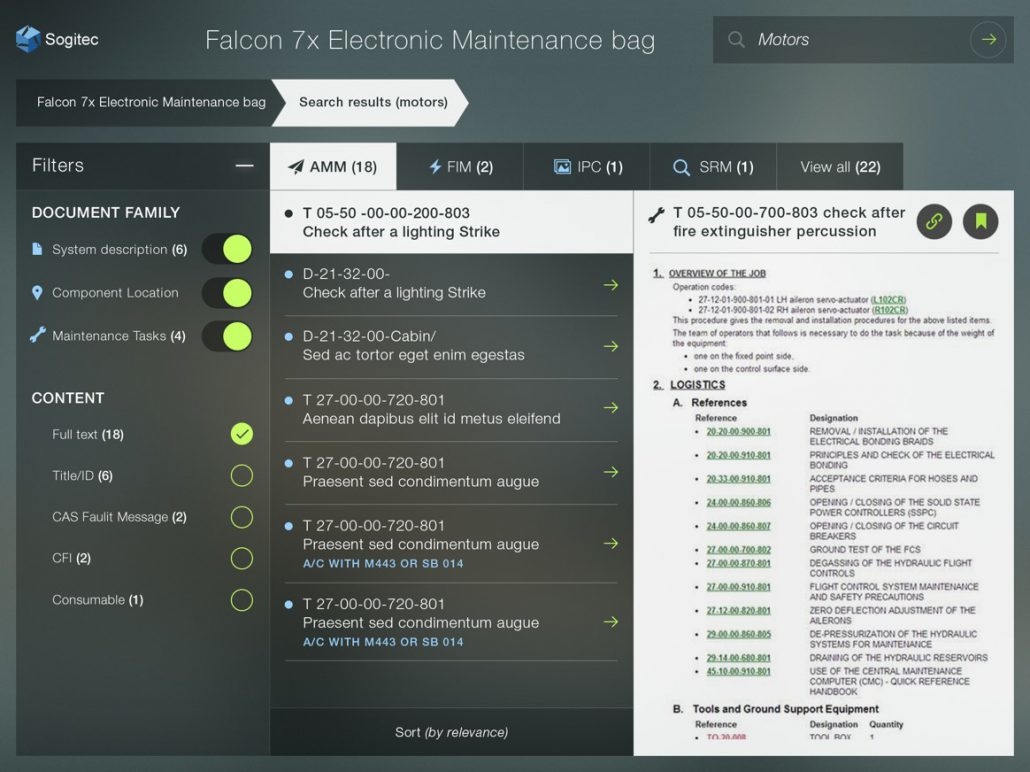Click the copy link icon in document header
Image resolution: width=1030 pixels, height=772 pixels.
pyautogui.click(x=934, y=222)
